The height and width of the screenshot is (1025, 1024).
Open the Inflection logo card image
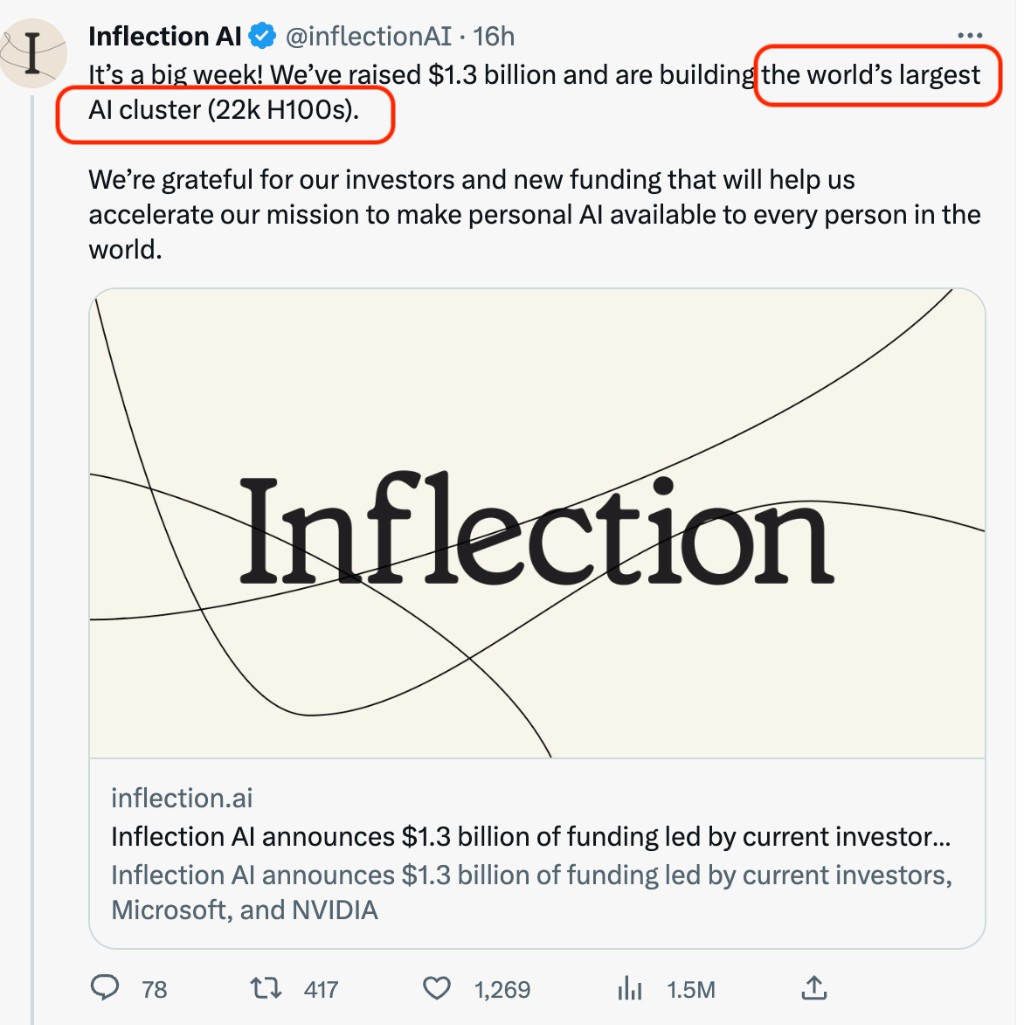tap(537, 522)
